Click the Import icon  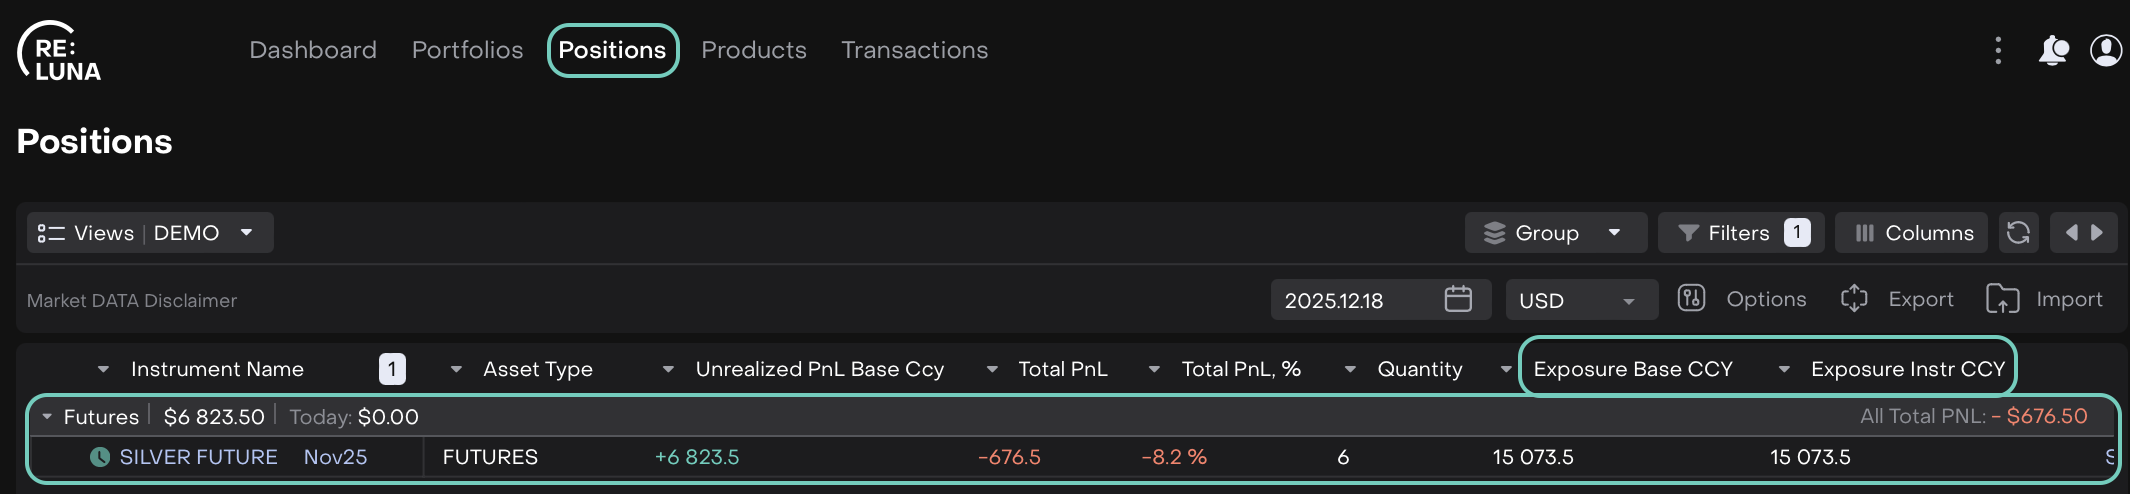coord(2002,299)
